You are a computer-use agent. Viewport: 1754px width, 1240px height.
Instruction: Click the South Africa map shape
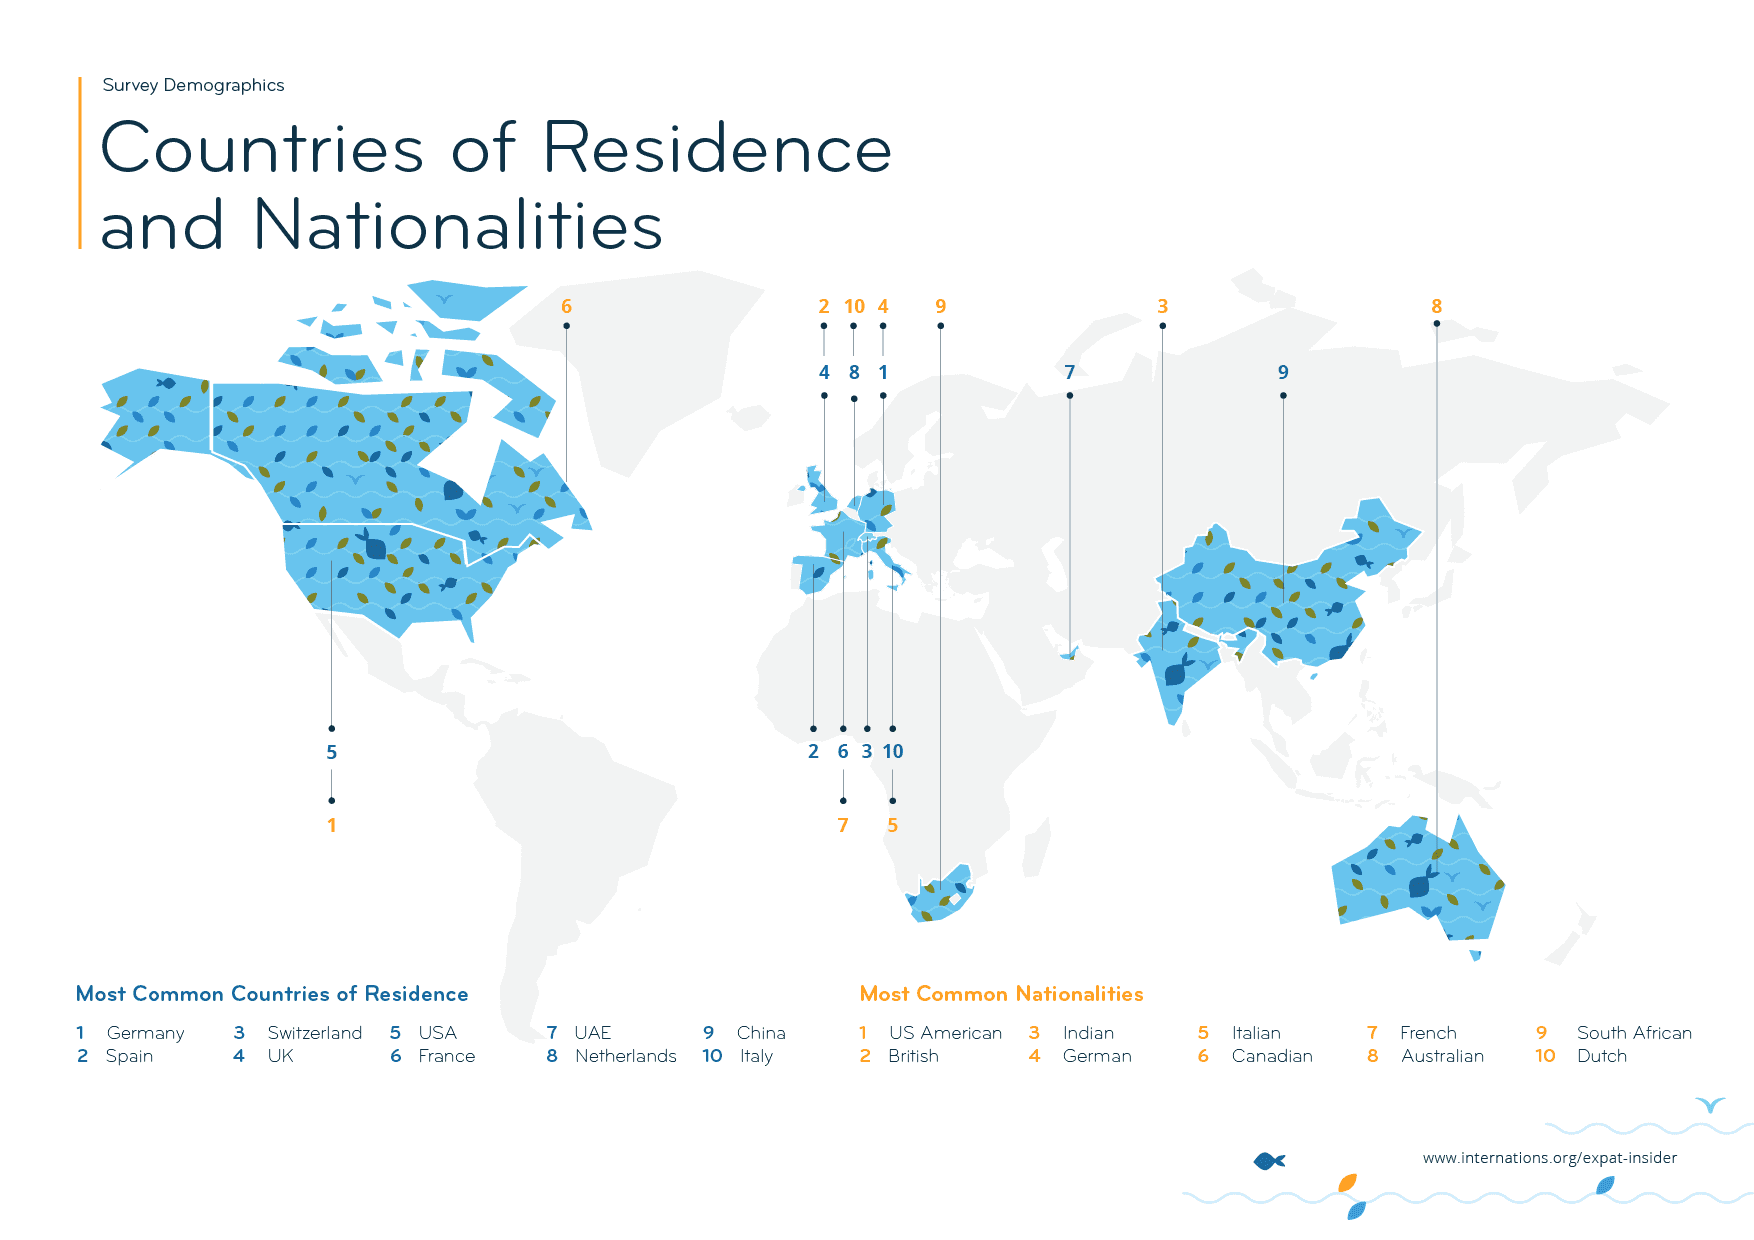click(x=940, y=897)
